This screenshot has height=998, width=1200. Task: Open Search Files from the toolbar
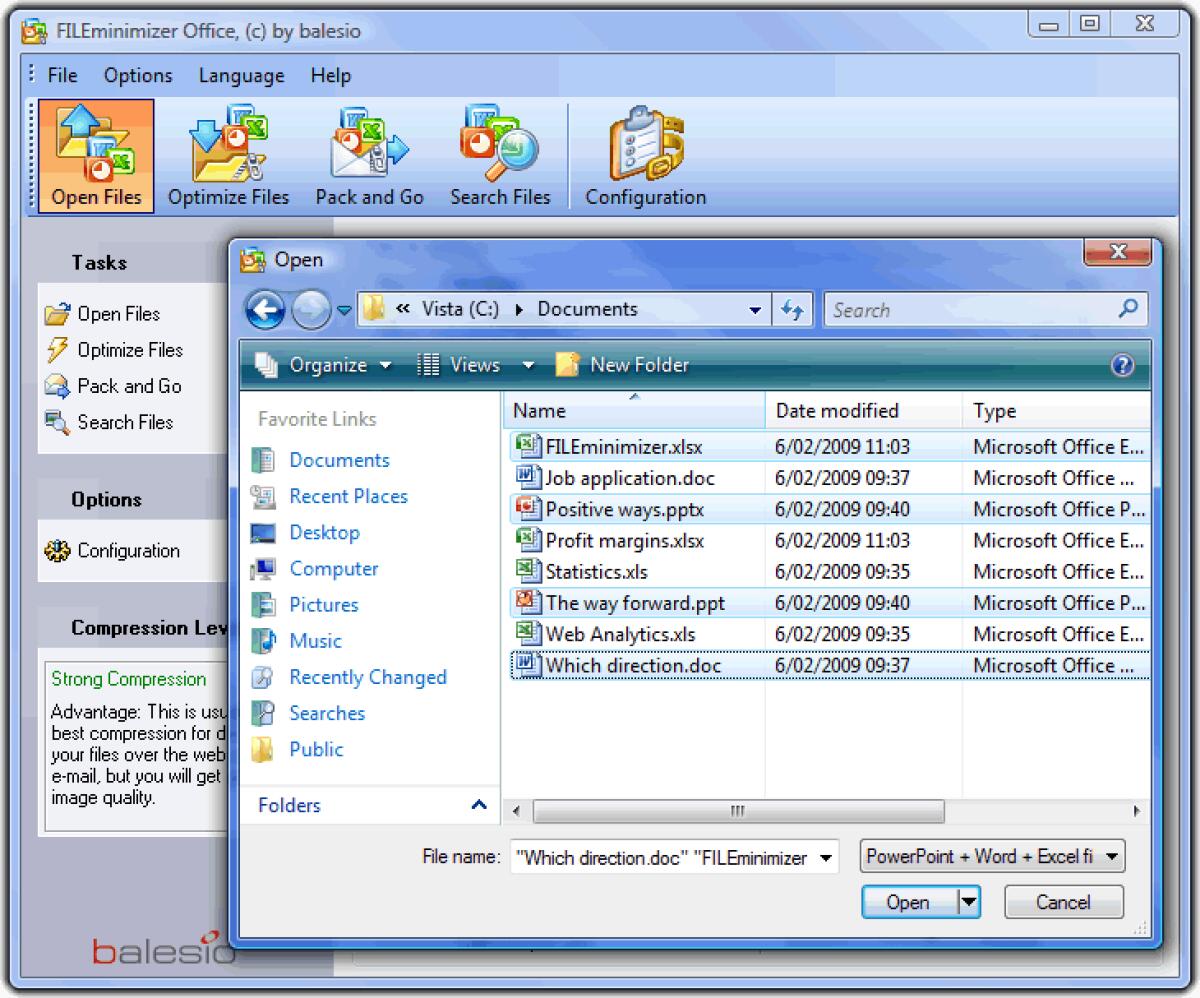(499, 155)
